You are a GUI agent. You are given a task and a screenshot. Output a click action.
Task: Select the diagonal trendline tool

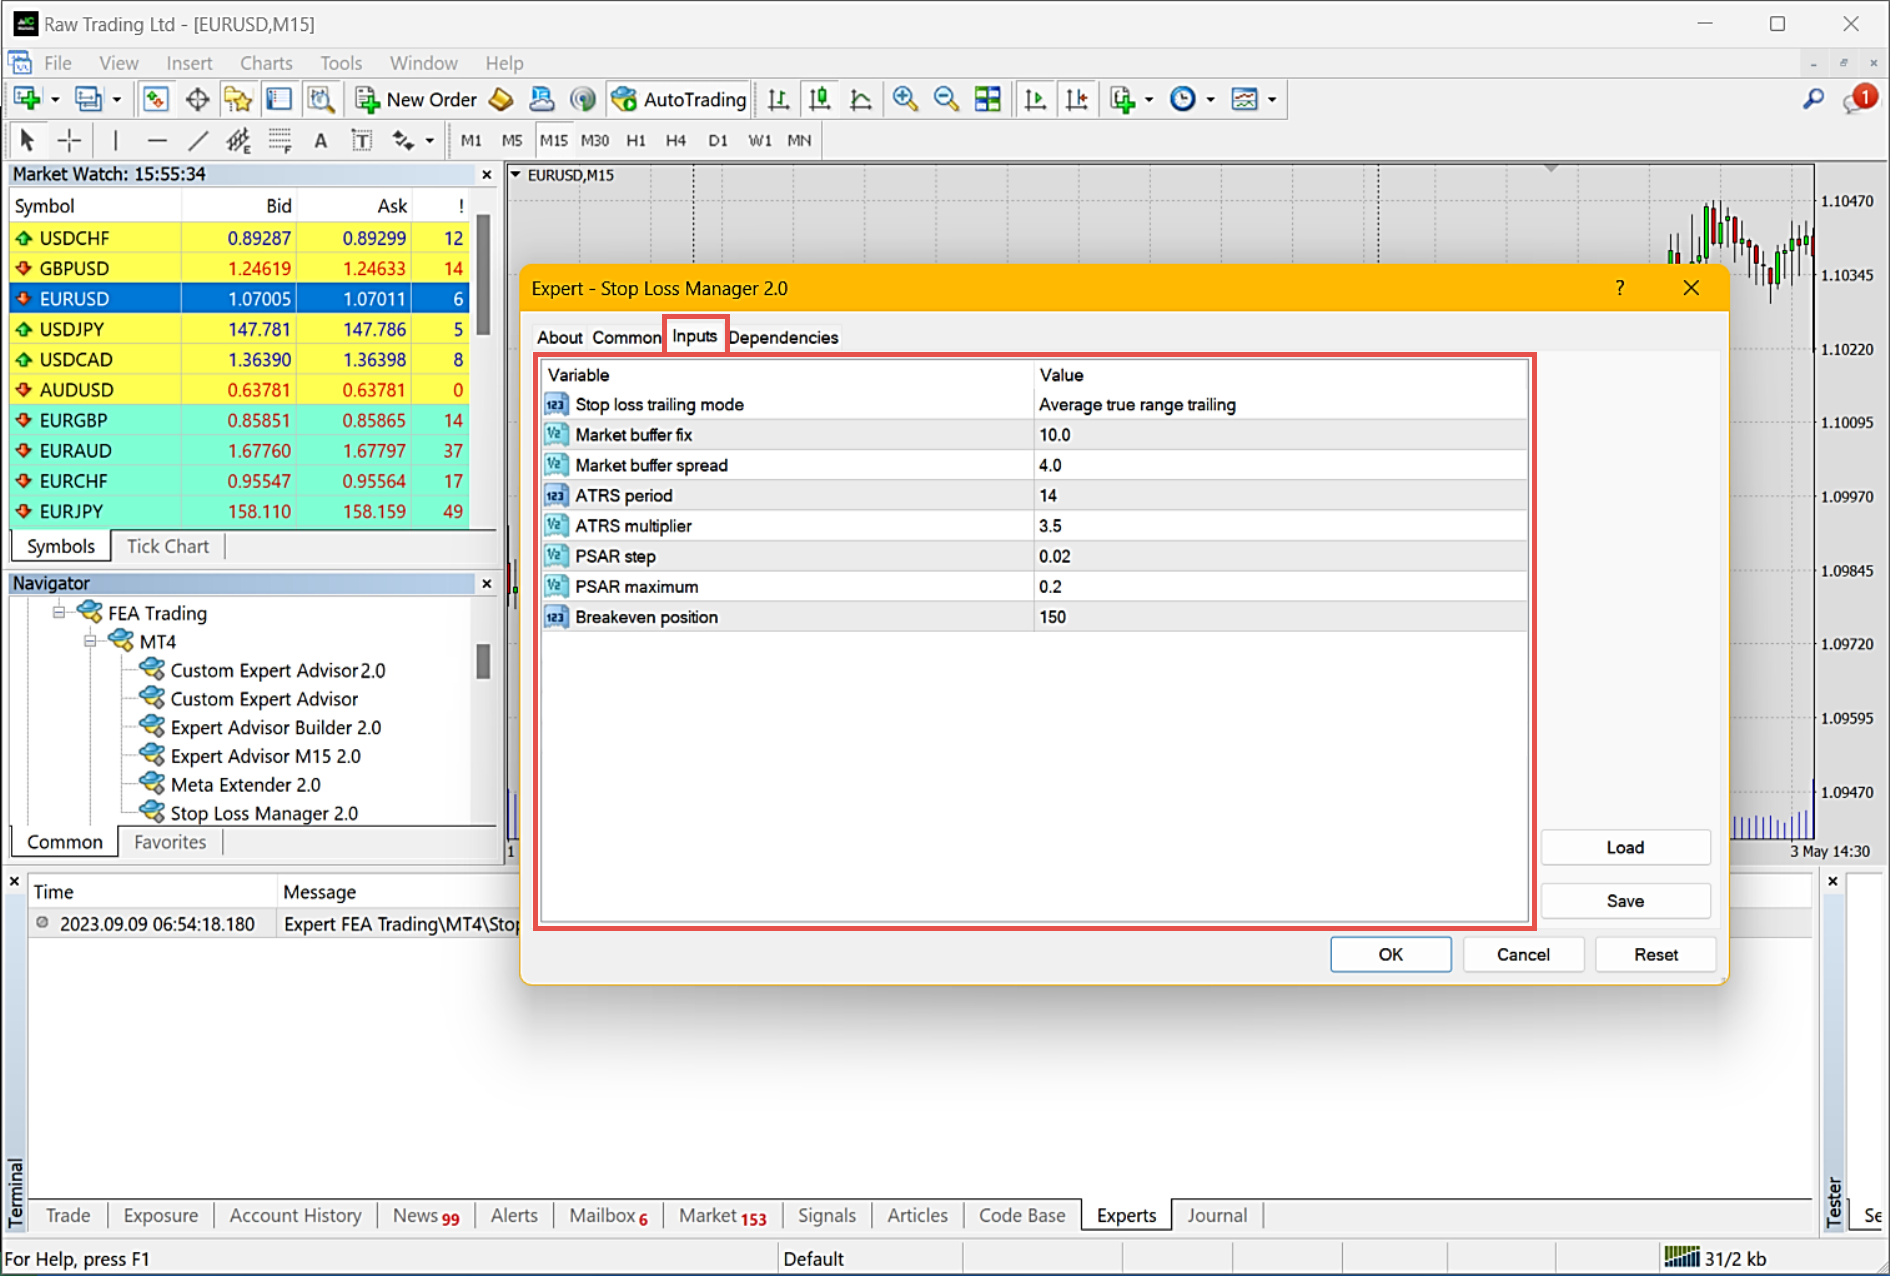click(198, 140)
